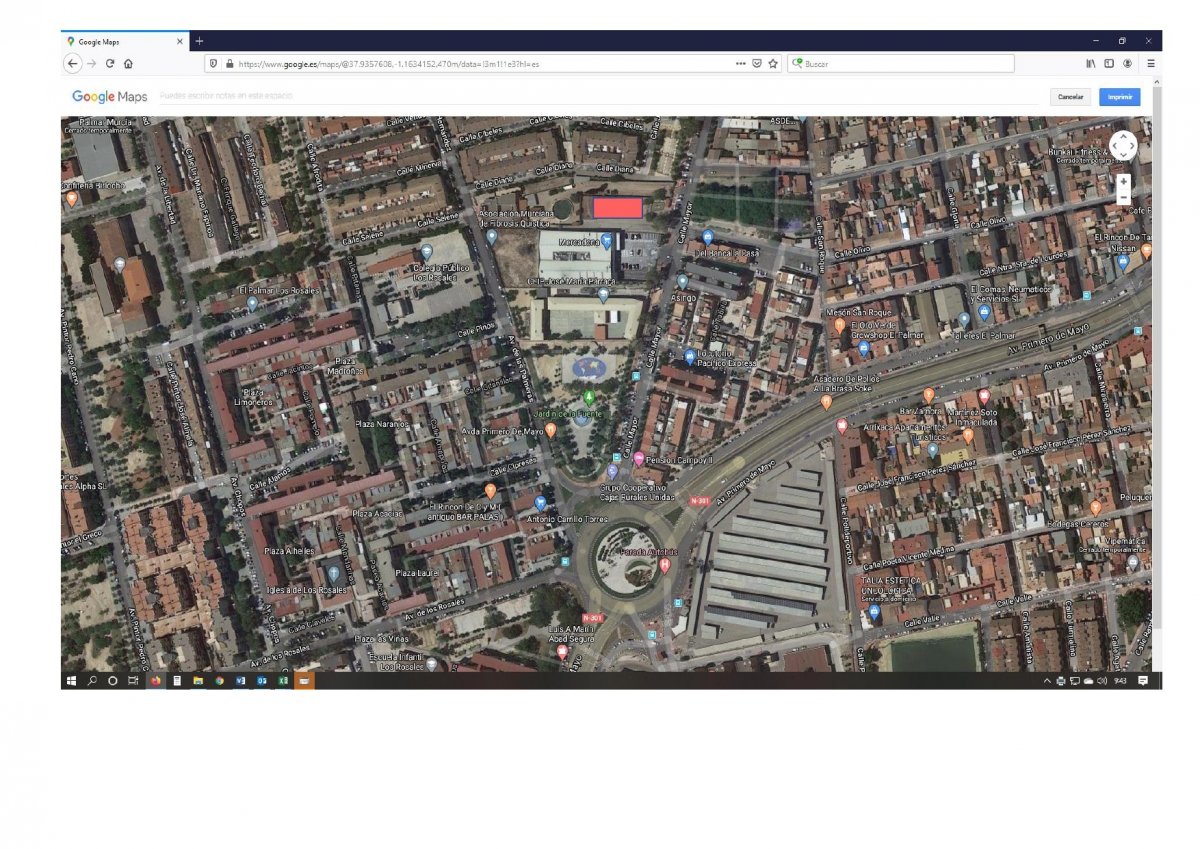
Task: Open the Windows Start menu
Action: tap(71, 681)
